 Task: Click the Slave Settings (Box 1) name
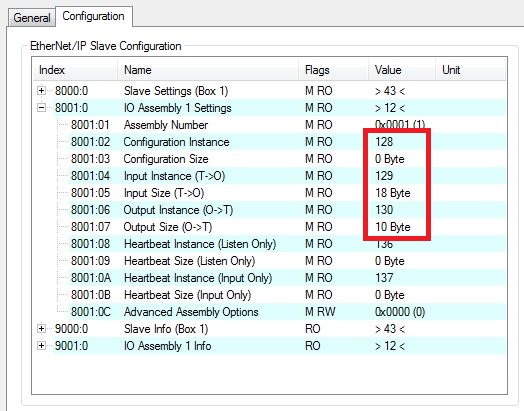click(x=176, y=91)
